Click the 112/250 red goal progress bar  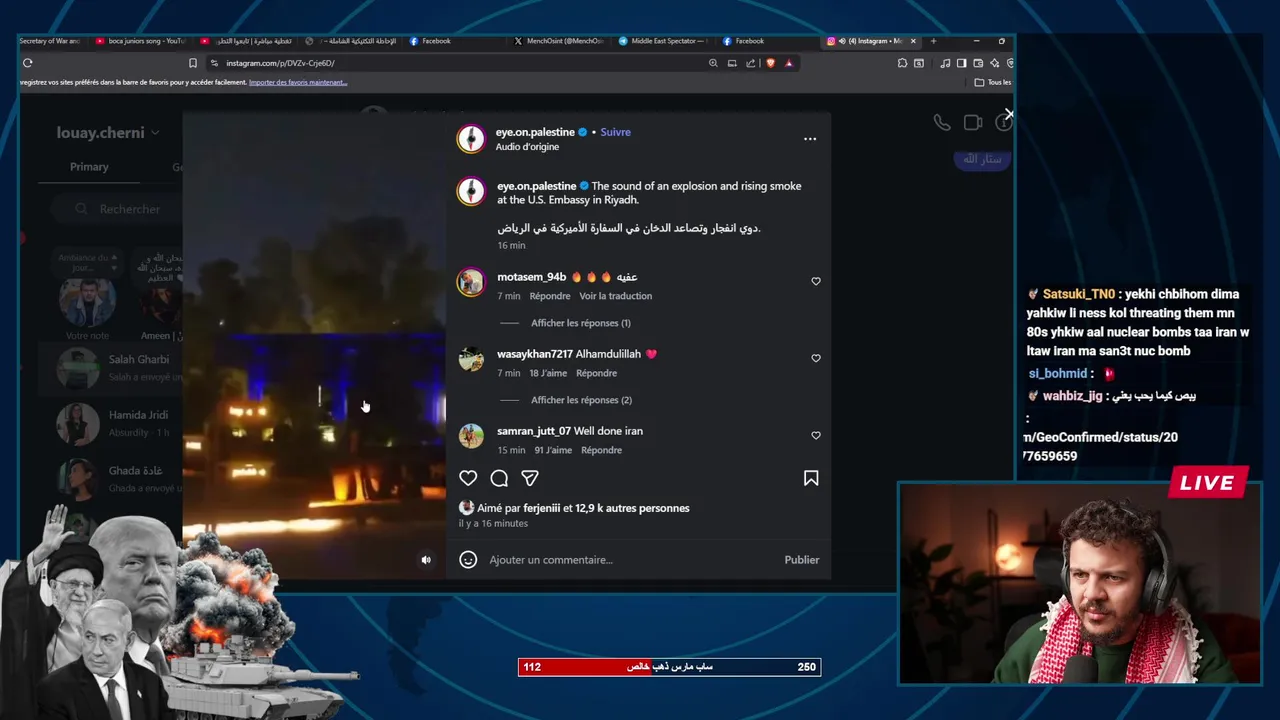click(669, 667)
